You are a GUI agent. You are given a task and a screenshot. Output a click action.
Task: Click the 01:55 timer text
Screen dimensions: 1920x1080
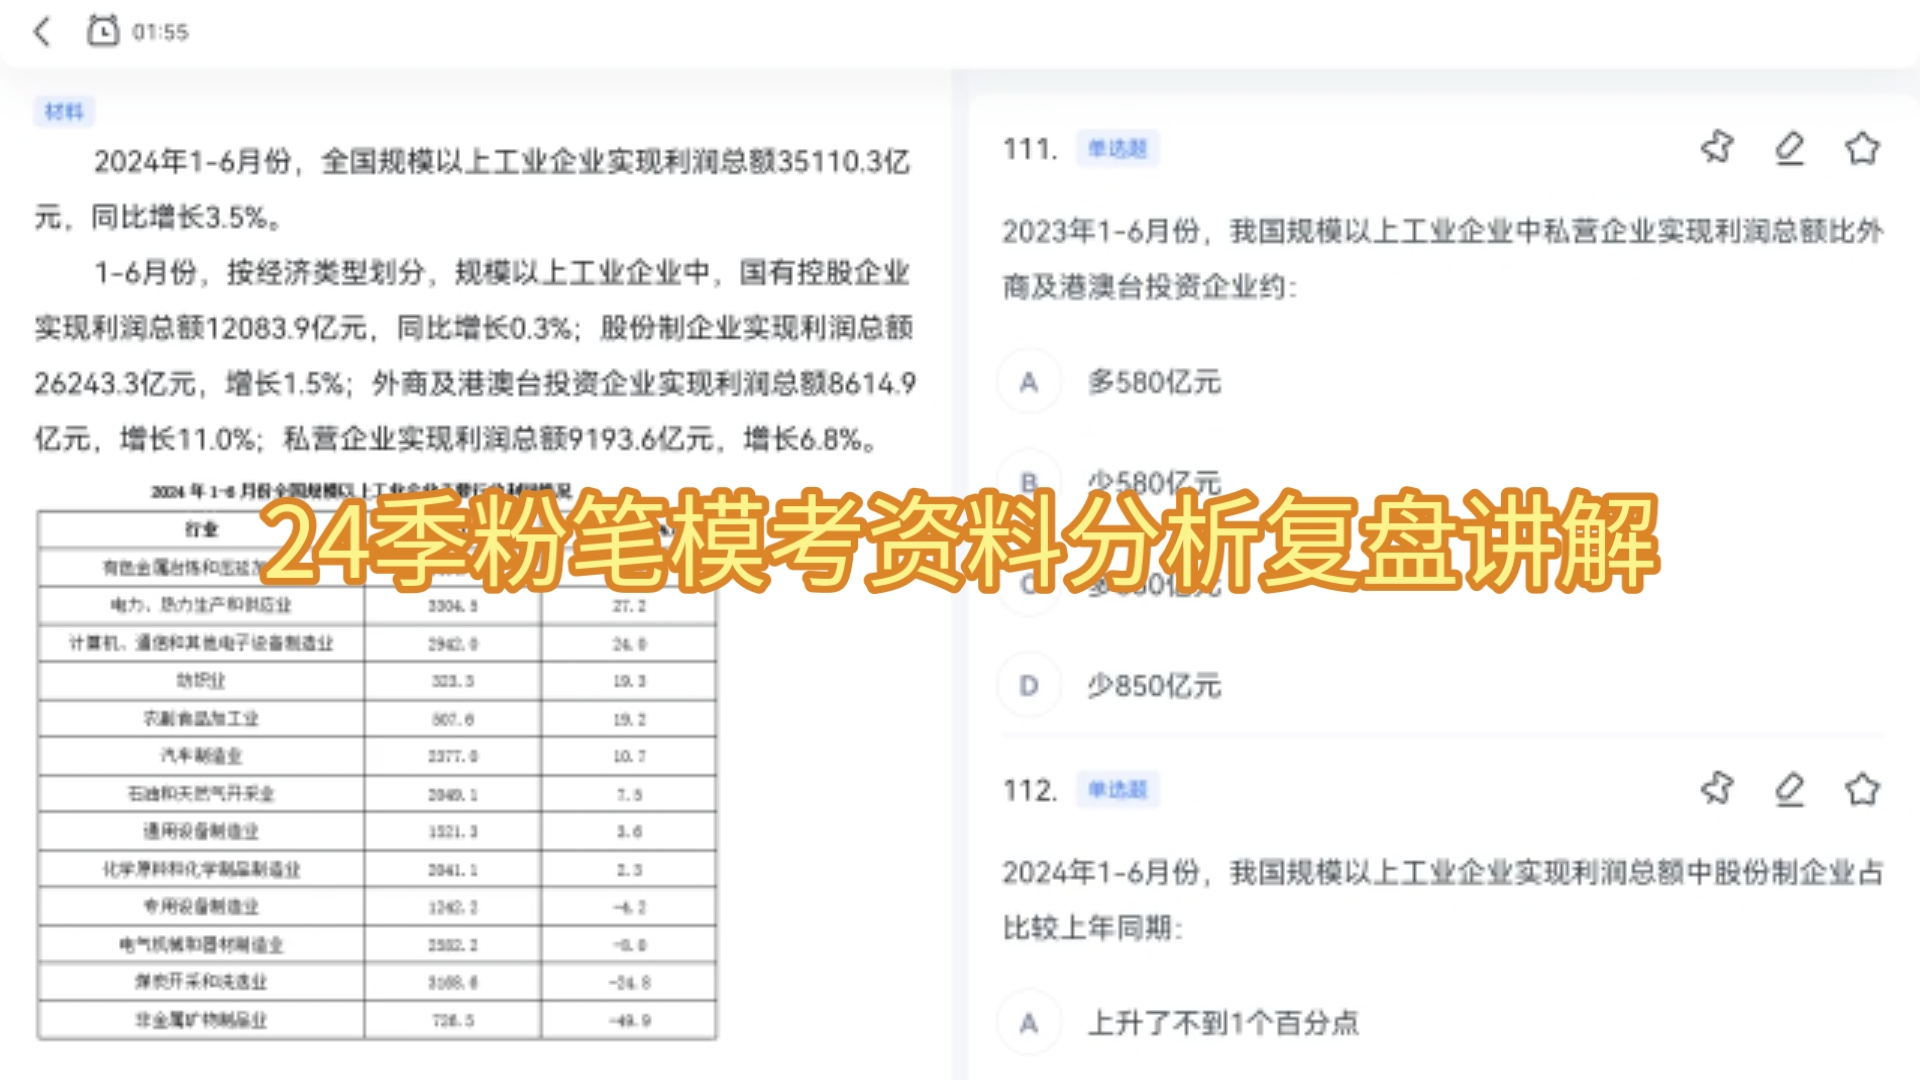point(160,32)
